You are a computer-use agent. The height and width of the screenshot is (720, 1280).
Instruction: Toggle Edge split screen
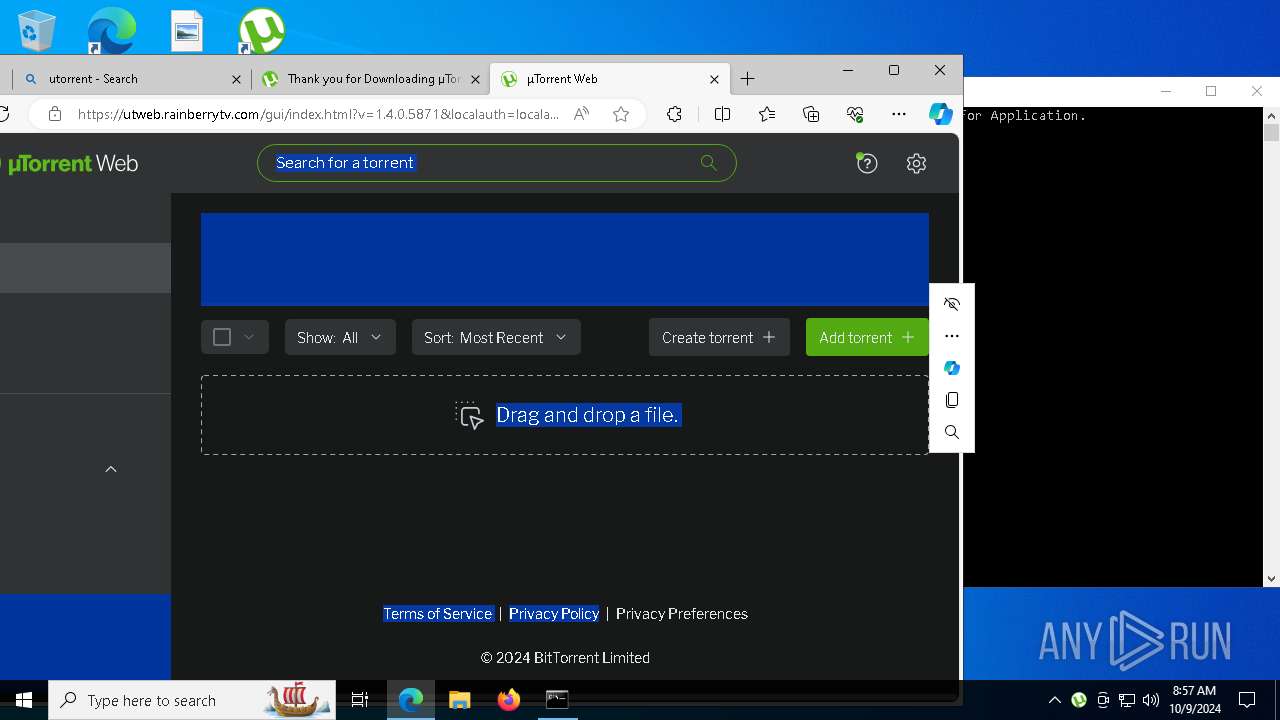(723, 114)
